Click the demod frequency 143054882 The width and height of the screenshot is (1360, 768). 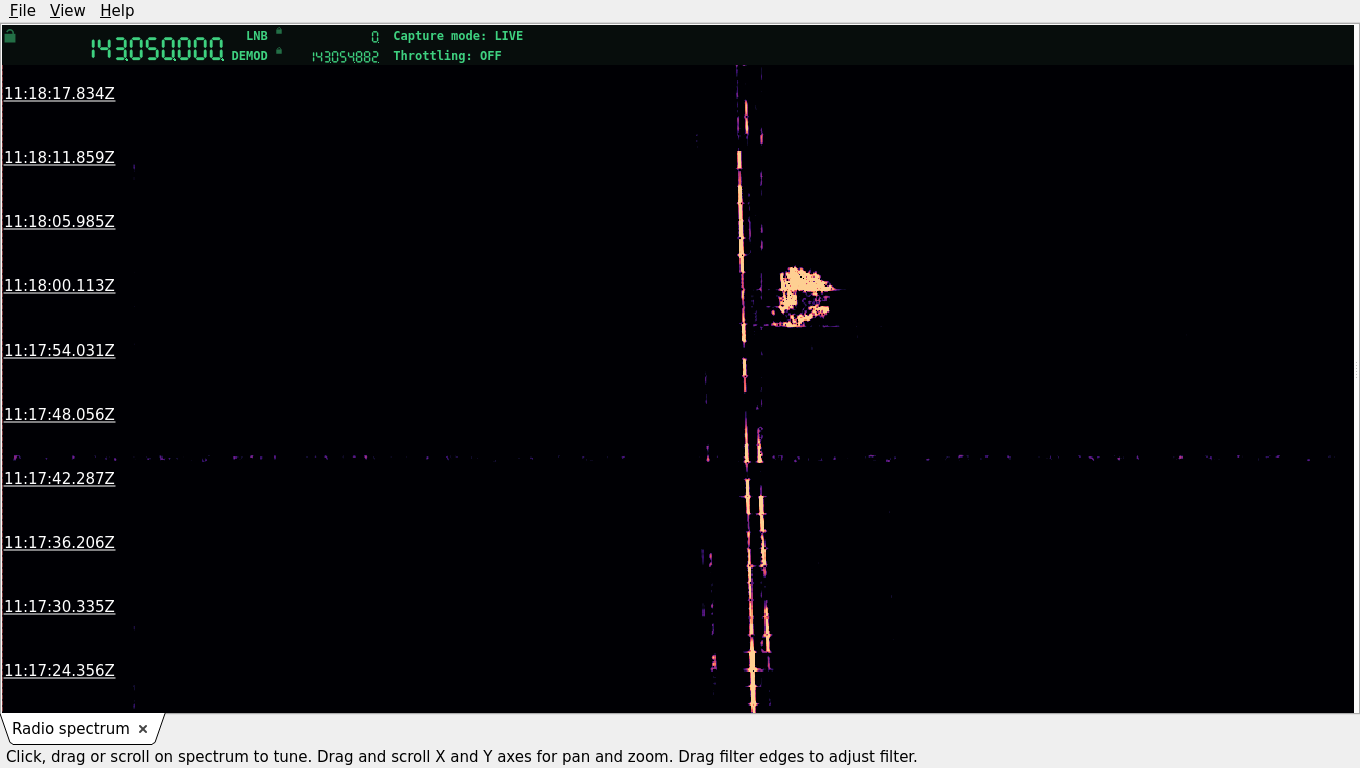(x=345, y=57)
